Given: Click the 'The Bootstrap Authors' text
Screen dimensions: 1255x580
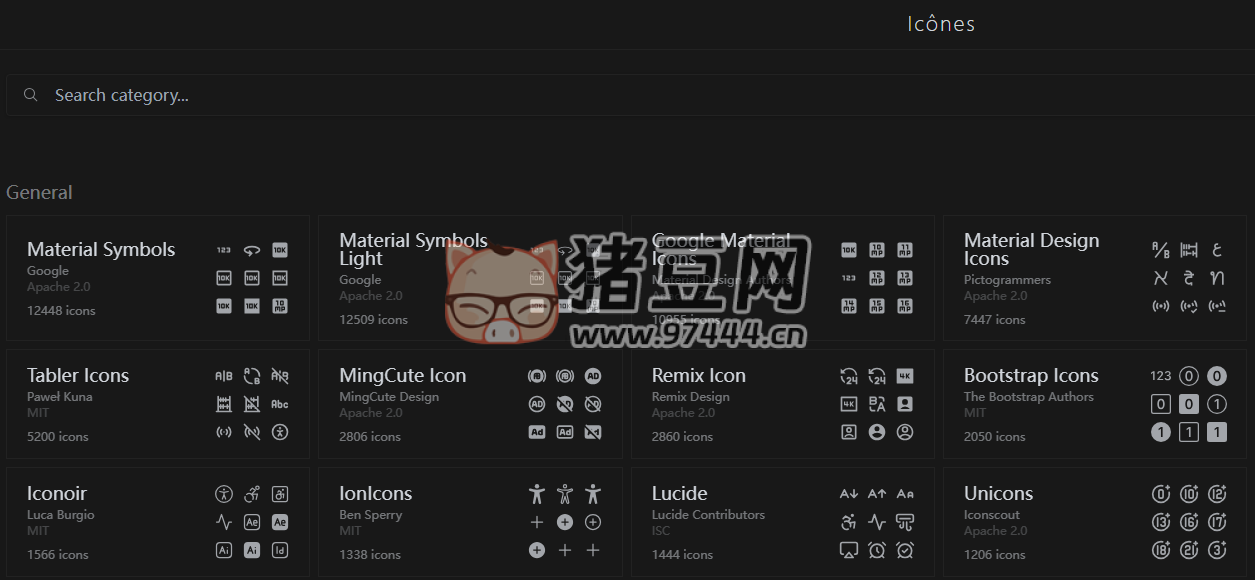Looking at the screenshot, I should click(1029, 397).
